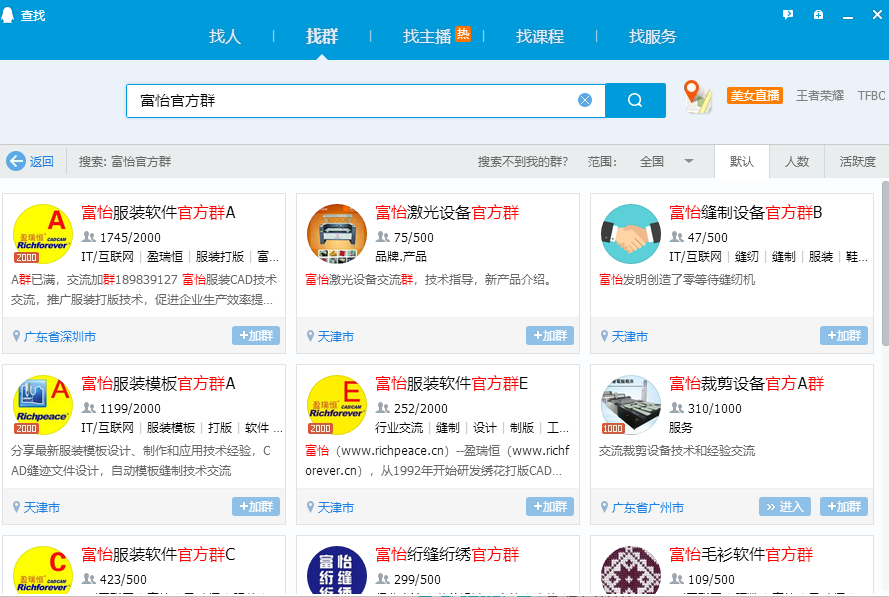Sort results by 活跃度

pyautogui.click(x=856, y=161)
